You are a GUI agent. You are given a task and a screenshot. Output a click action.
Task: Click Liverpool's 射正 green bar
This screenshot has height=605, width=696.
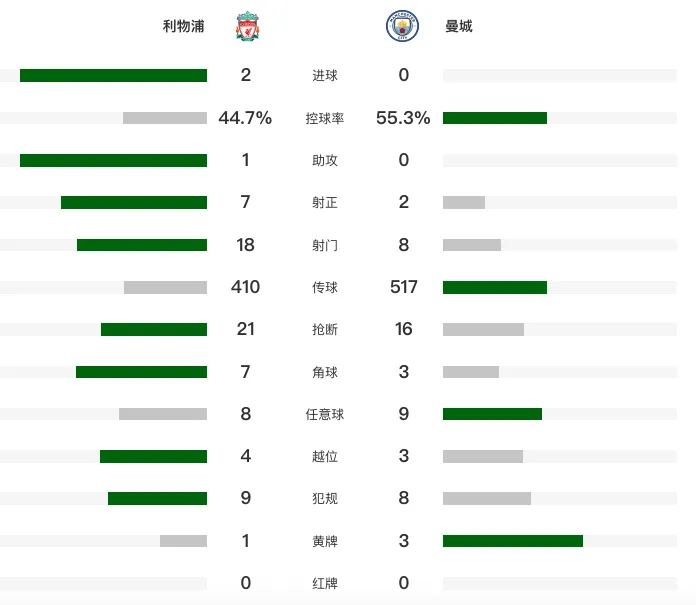point(134,202)
